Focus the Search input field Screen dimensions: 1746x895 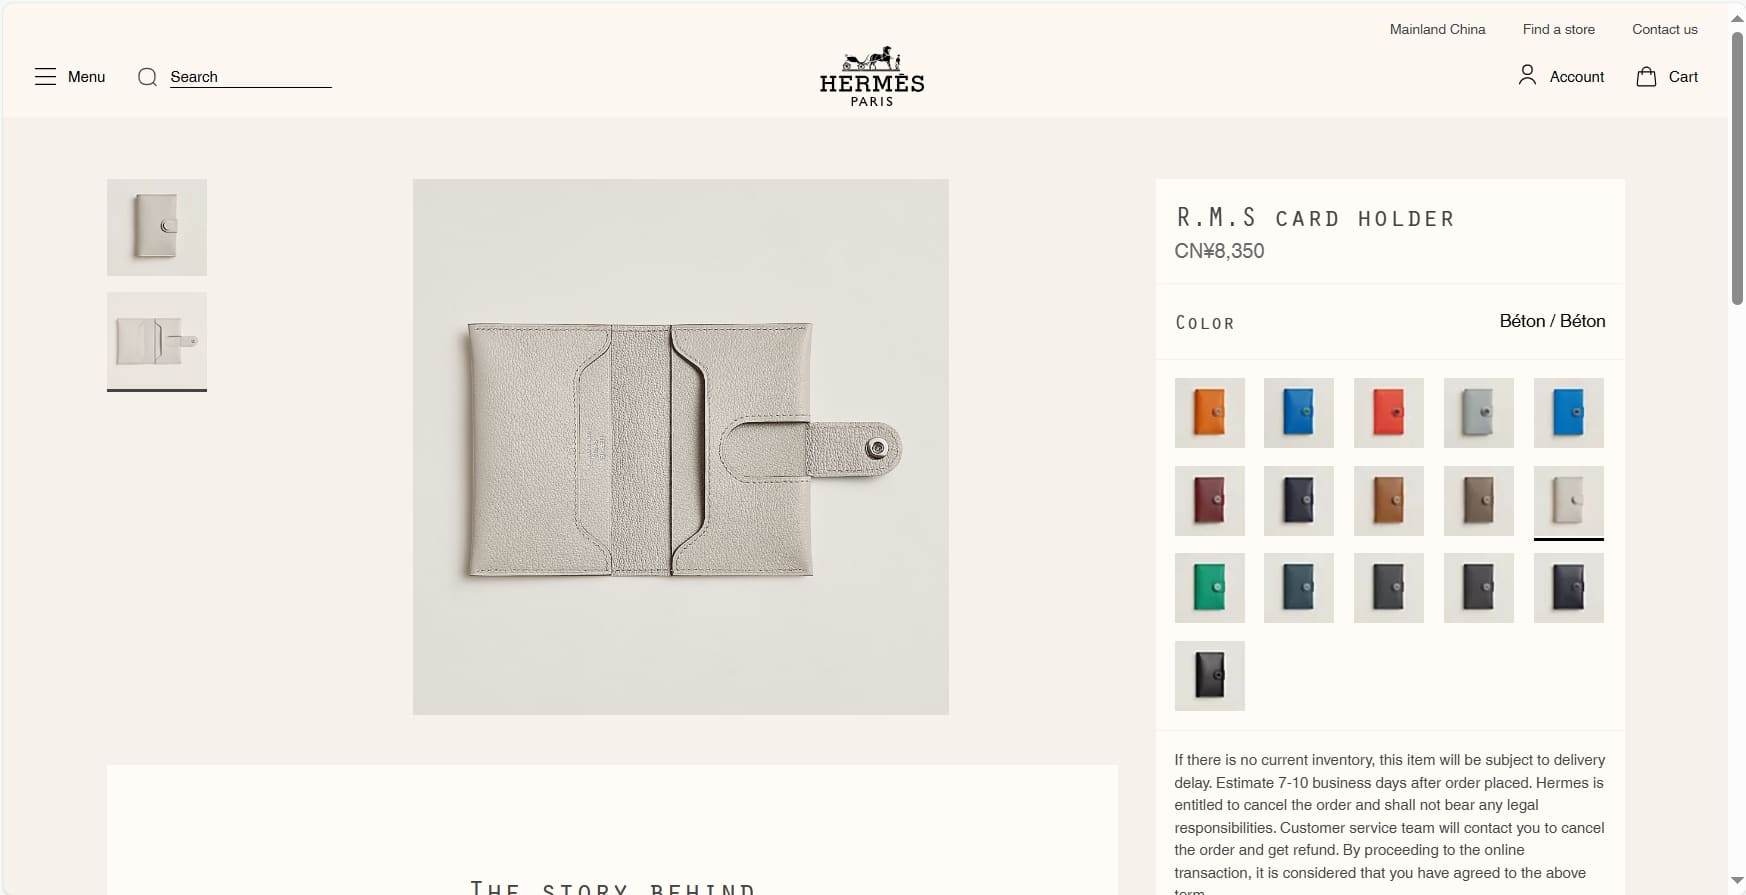click(250, 77)
